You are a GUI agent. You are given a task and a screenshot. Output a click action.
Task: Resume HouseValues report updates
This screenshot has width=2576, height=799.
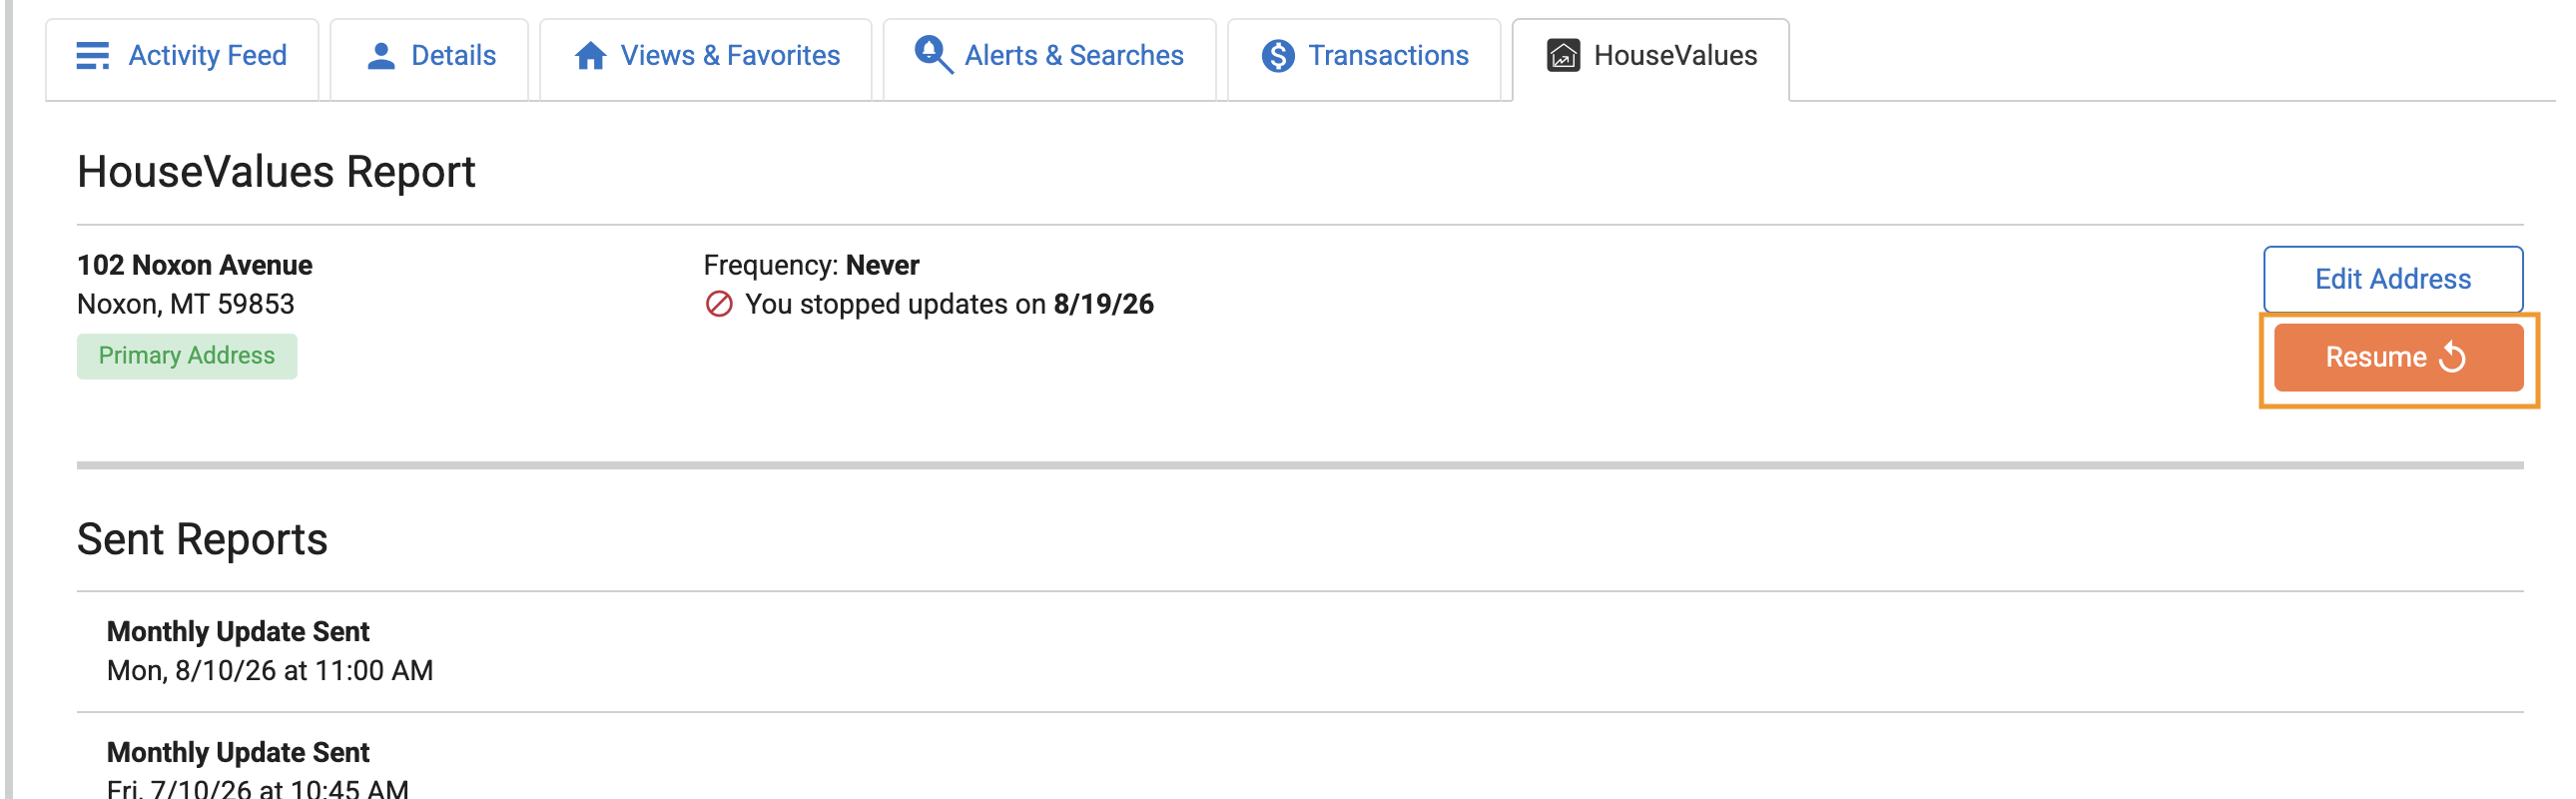tap(2398, 357)
